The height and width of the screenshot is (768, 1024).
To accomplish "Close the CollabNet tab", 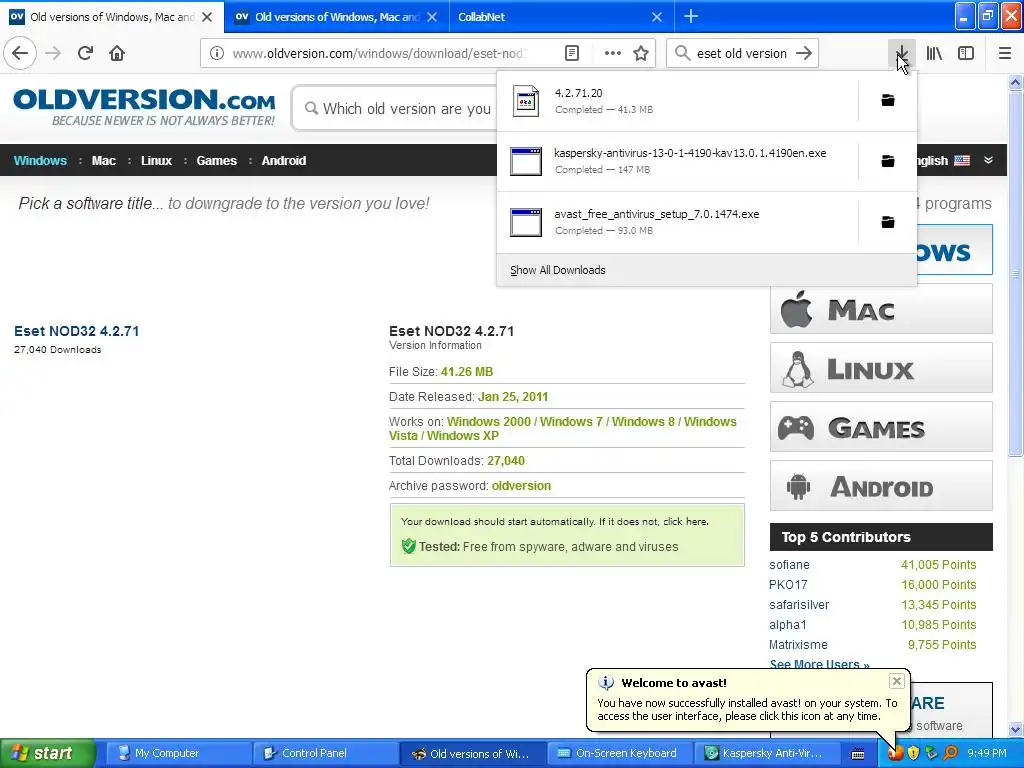I will (657, 17).
